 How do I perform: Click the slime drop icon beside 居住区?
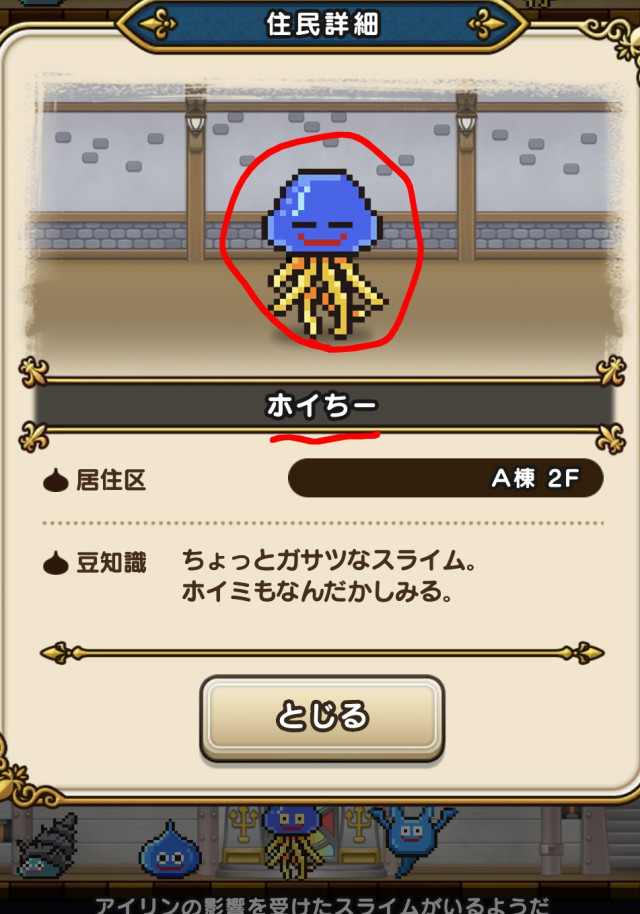point(56,480)
